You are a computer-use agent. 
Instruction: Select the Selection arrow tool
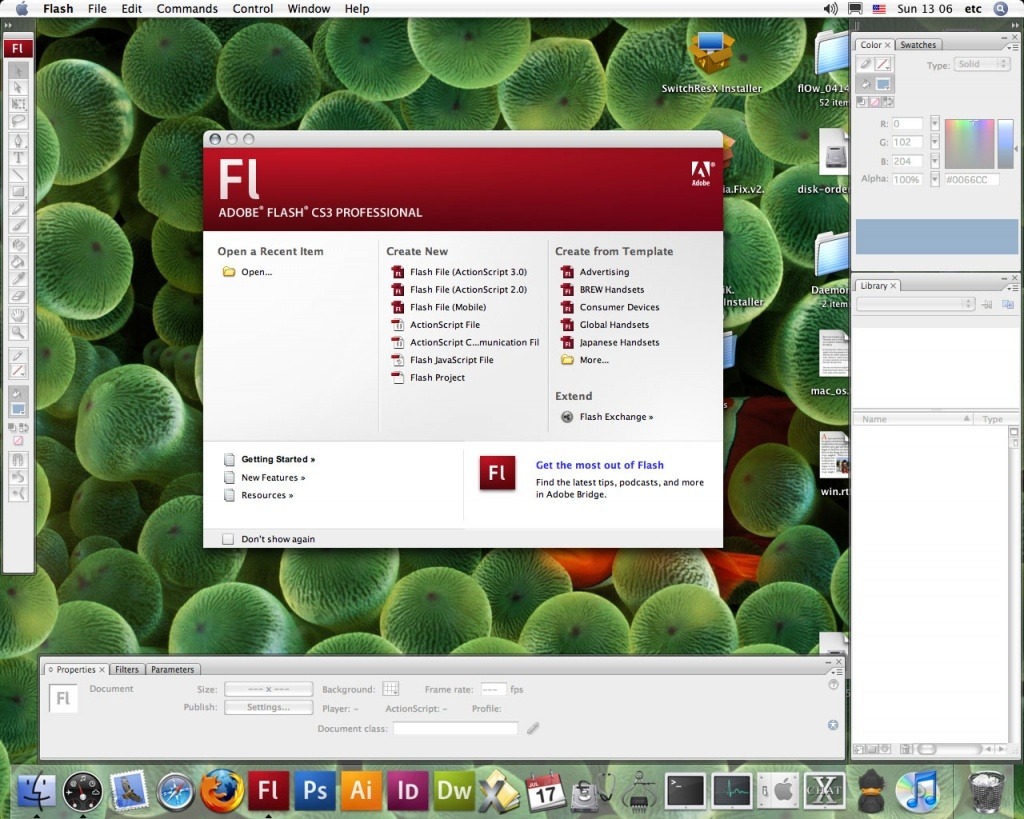pyautogui.click(x=18, y=71)
